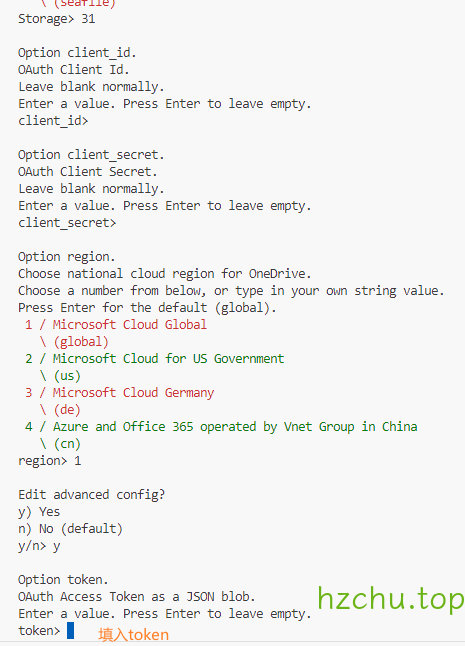Click the (cn) value text
Viewport: 465px width, 646px height.
67,444
